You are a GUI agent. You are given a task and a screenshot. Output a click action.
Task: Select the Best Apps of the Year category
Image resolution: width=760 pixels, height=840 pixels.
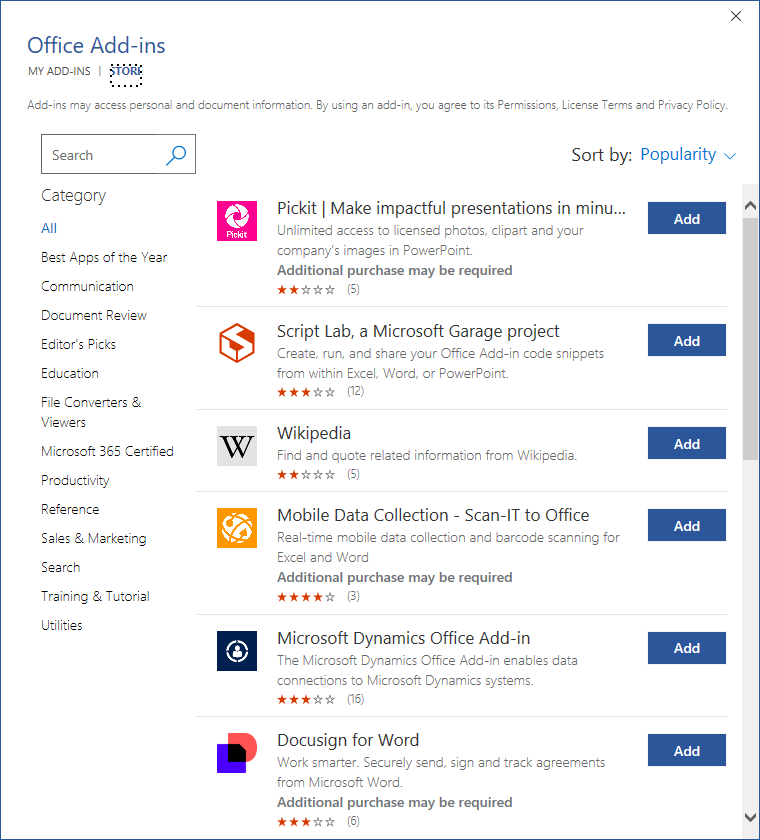[x=104, y=258]
